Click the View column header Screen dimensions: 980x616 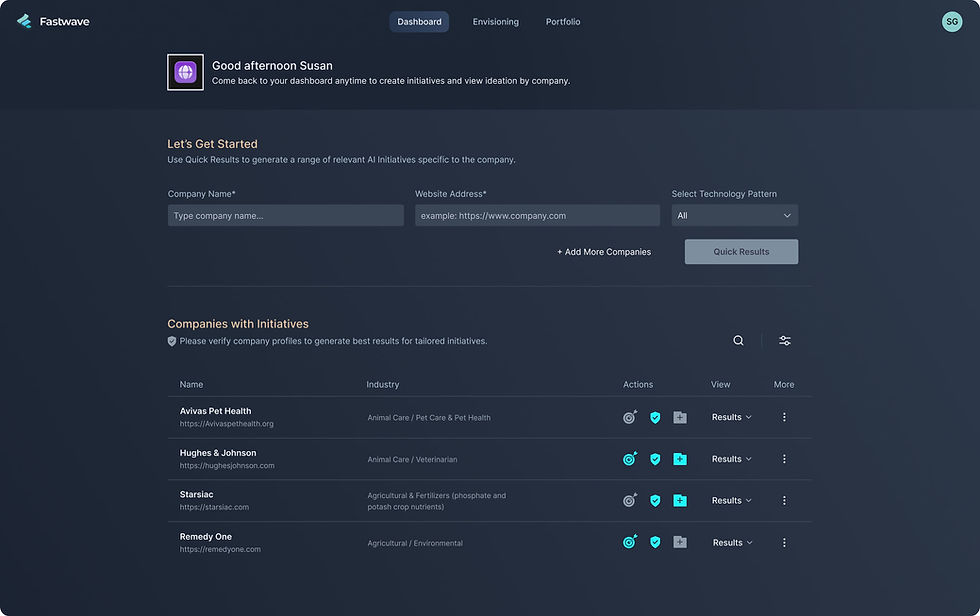pyautogui.click(x=721, y=384)
